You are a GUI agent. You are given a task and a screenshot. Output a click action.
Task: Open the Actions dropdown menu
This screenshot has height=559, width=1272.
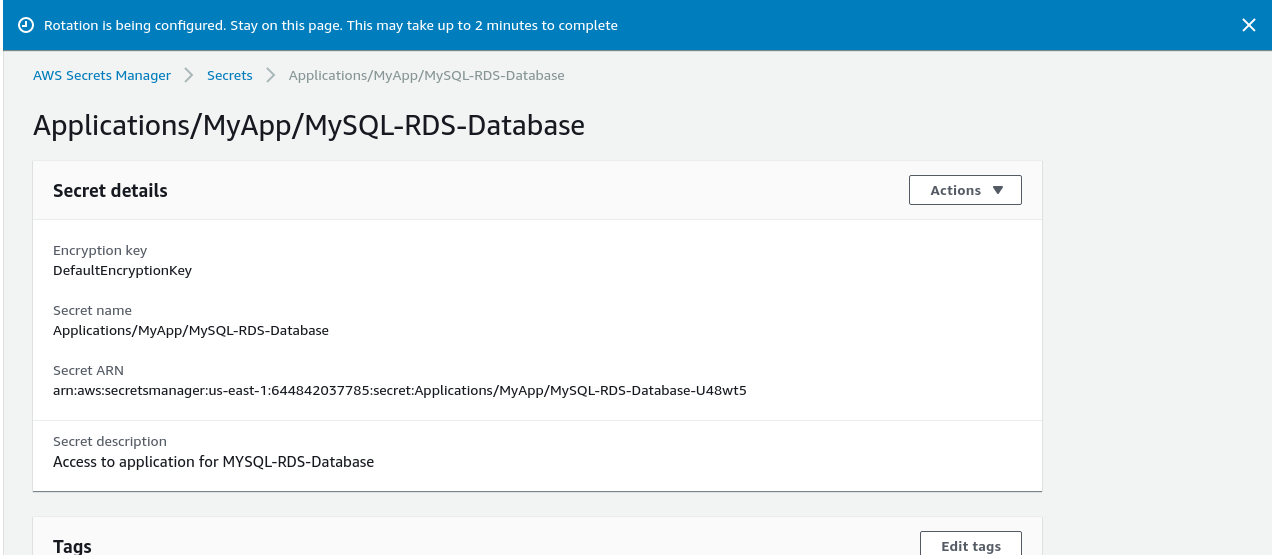[x=965, y=190]
